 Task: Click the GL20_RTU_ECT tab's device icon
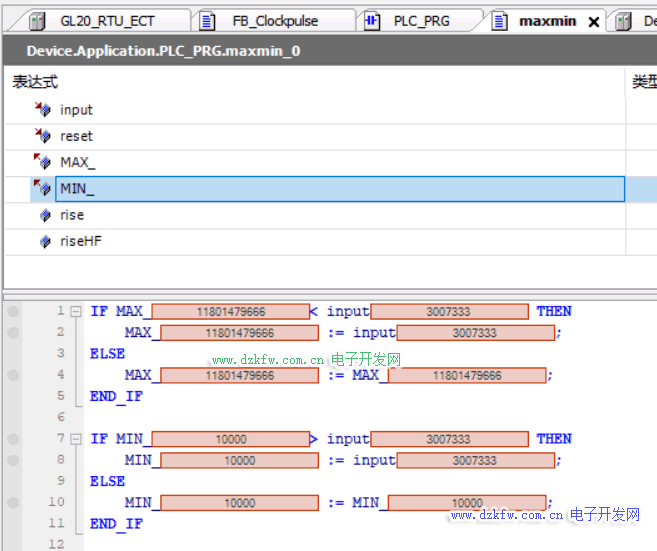(x=38, y=21)
